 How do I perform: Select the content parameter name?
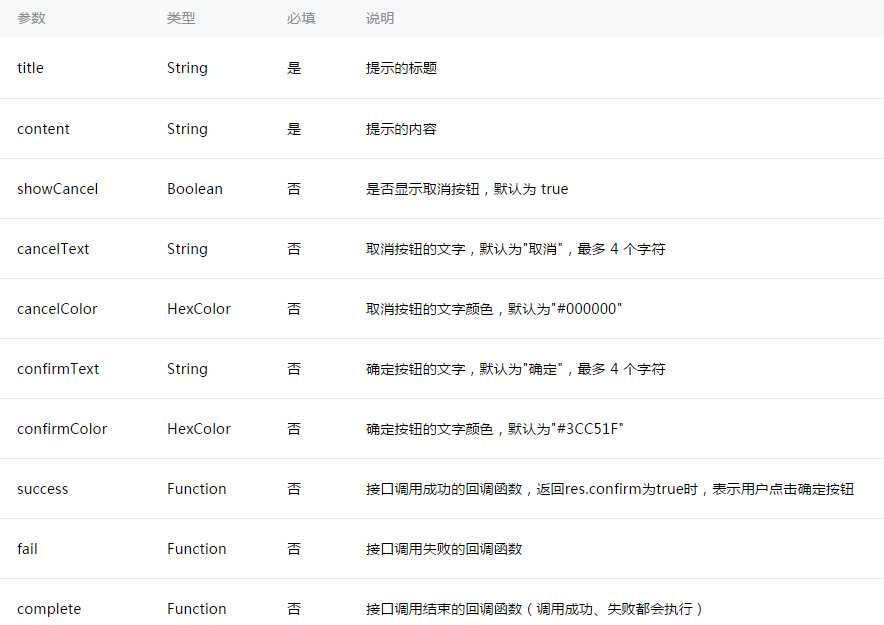point(43,128)
